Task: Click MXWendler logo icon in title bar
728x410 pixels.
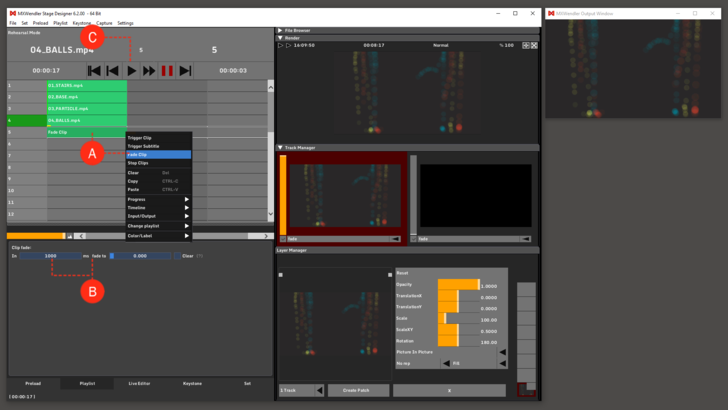Action: [13, 13]
